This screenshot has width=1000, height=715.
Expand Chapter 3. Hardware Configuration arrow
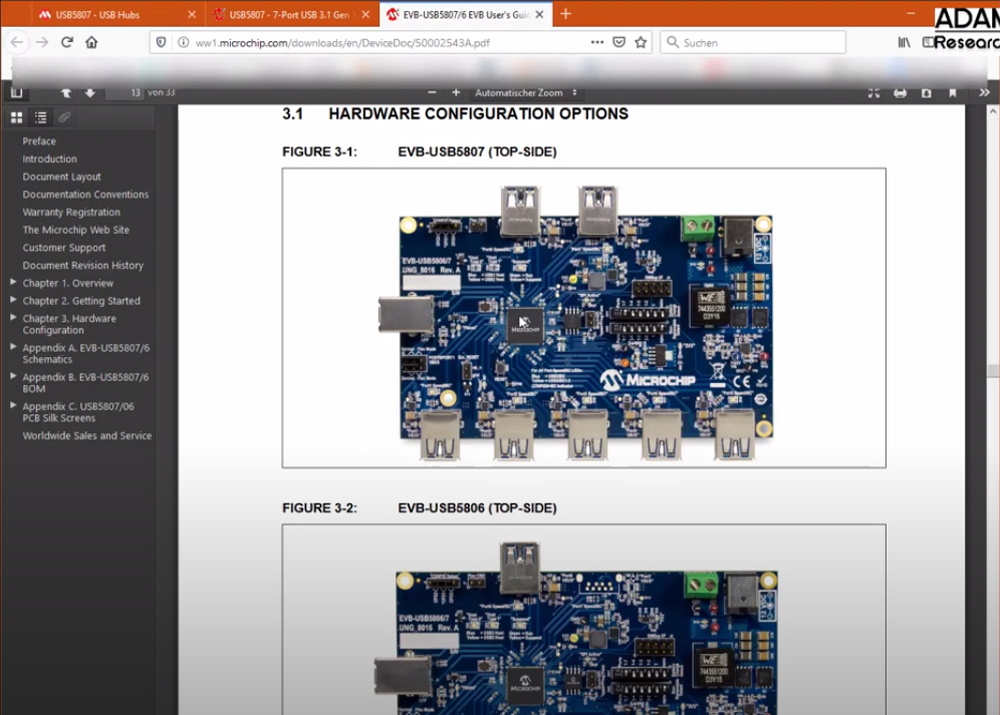(x=13, y=317)
